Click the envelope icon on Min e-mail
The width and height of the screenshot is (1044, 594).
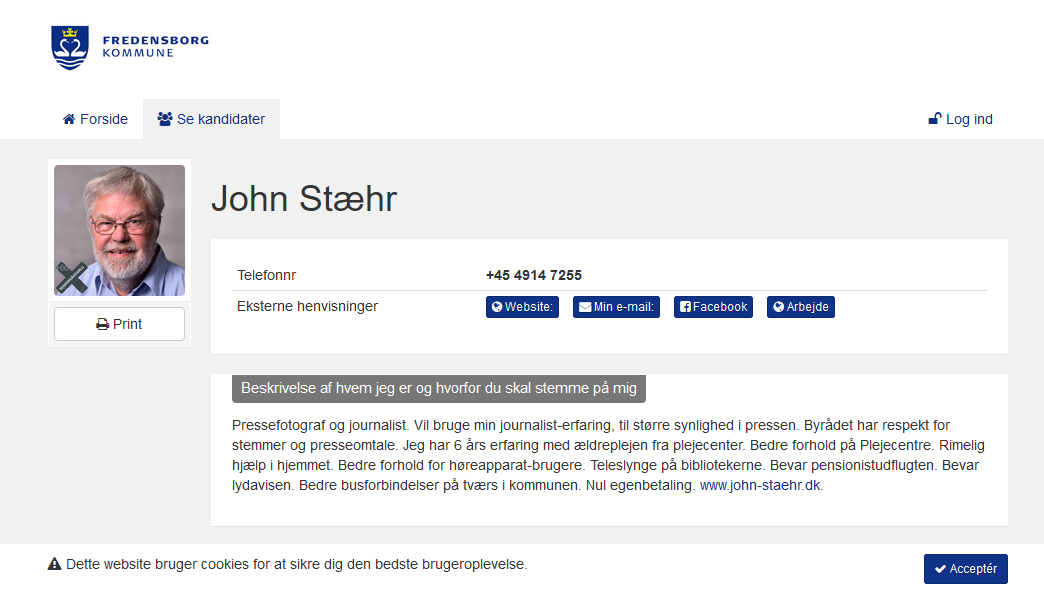[584, 307]
